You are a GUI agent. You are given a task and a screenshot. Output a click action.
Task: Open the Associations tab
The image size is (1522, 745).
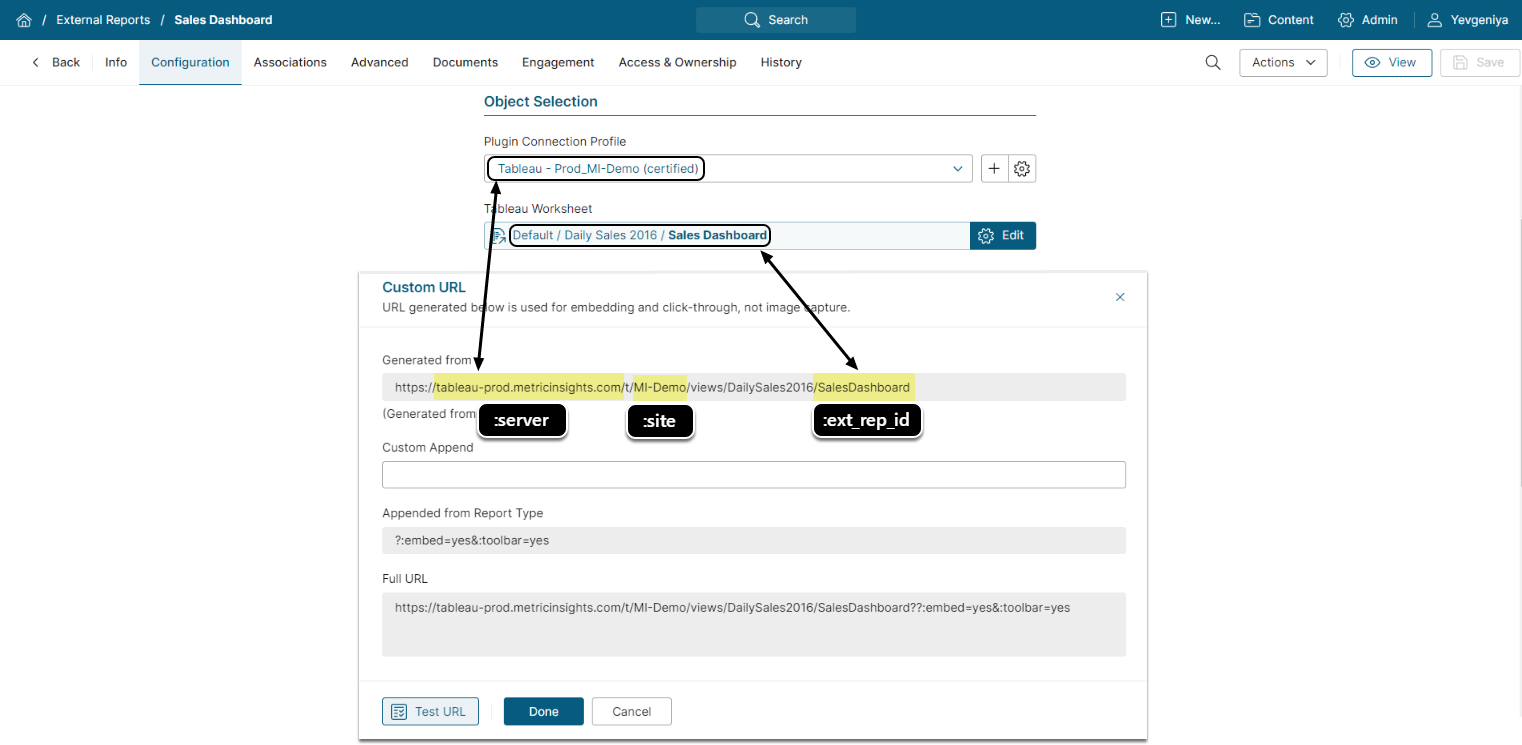point(290,62)
